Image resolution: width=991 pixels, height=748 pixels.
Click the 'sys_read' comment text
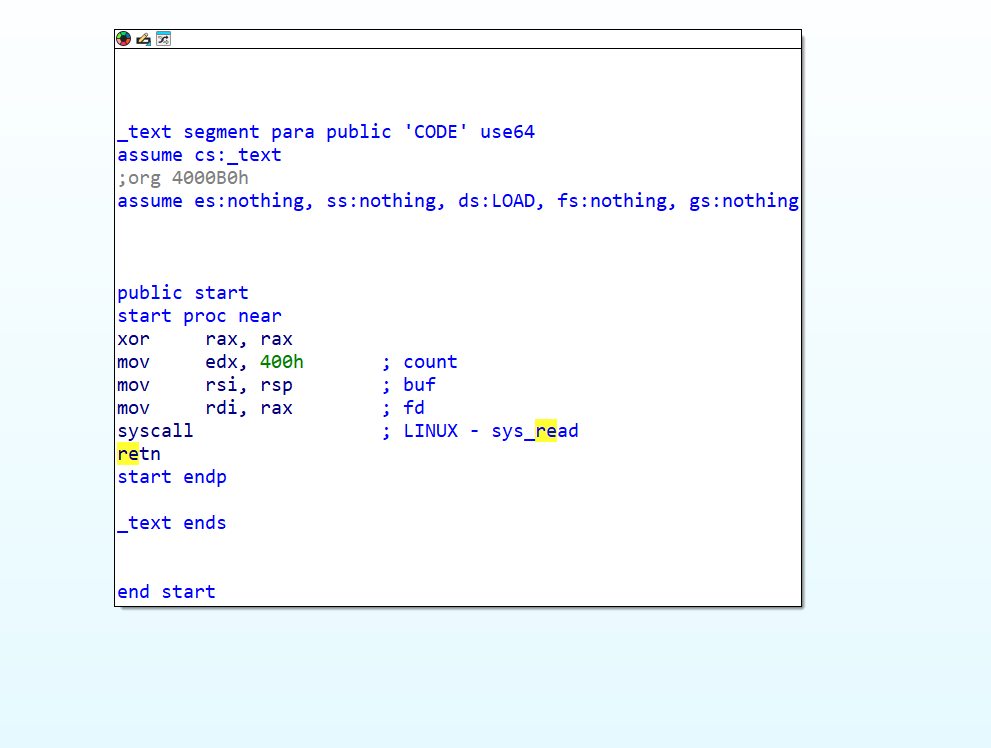pyautogui.click(x=534, y=431)
